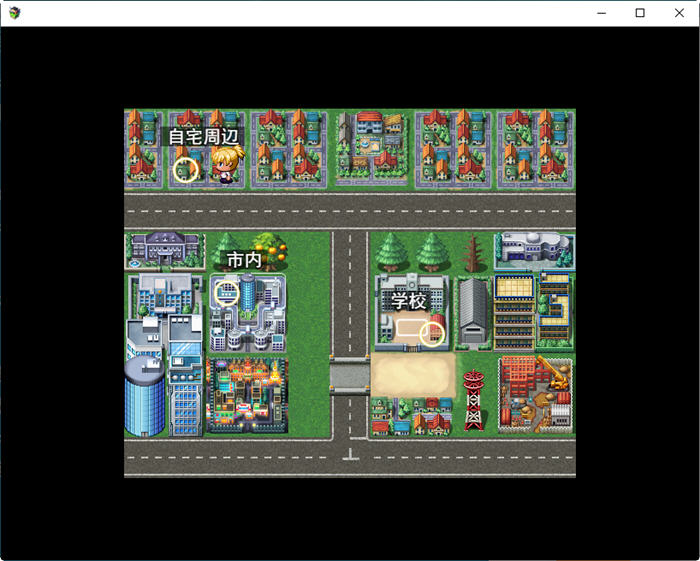Screen dimensions: 700x561
Task: Click the red radio tower
Action: (473, 398)
